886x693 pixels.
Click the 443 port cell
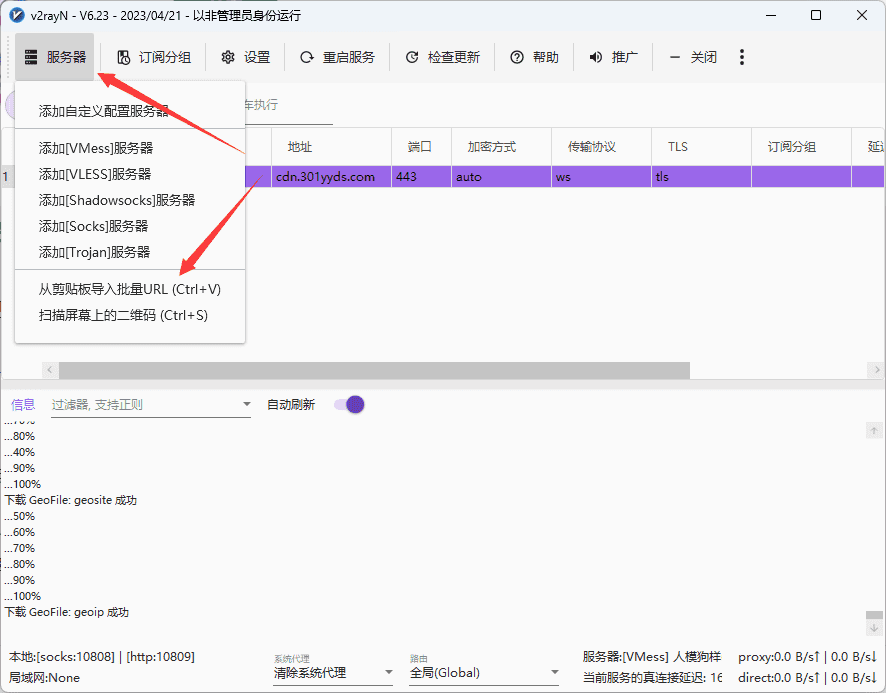click(x=422, y=177)
